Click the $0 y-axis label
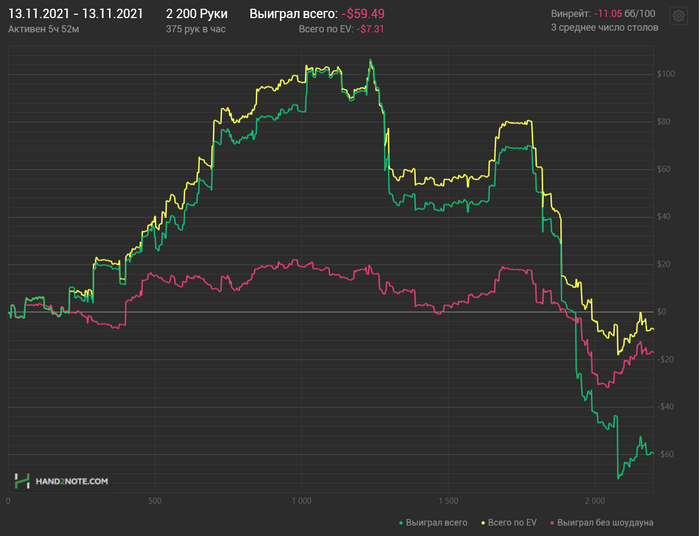Viewport: 700px width, 536px height. pos(662,312)
